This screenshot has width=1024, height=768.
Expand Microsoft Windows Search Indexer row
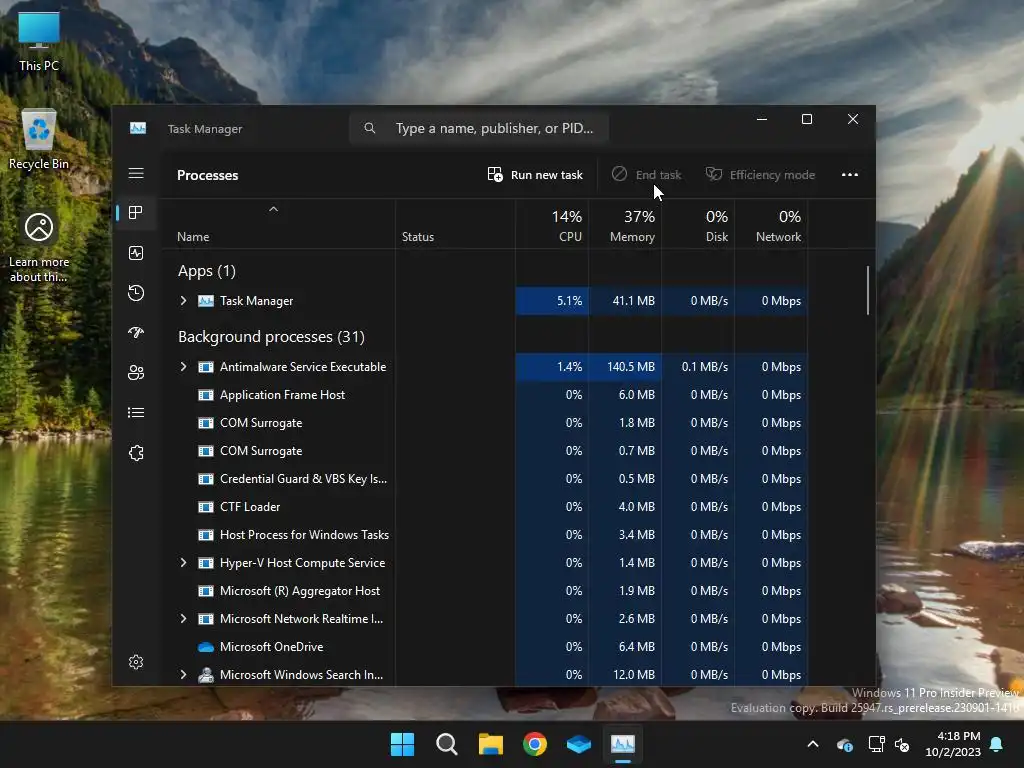(184, 675)
